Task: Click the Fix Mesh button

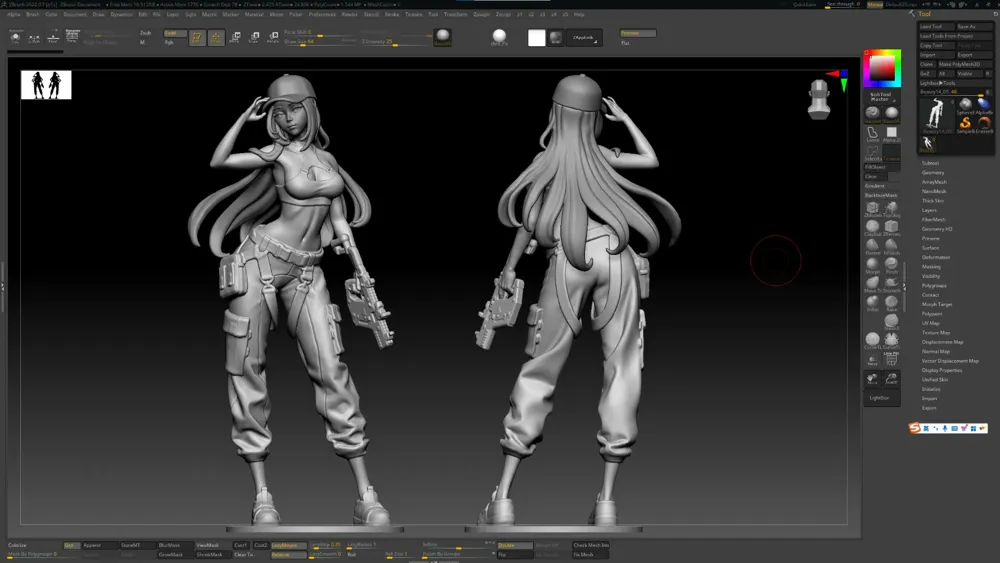Action: point(591,555)
